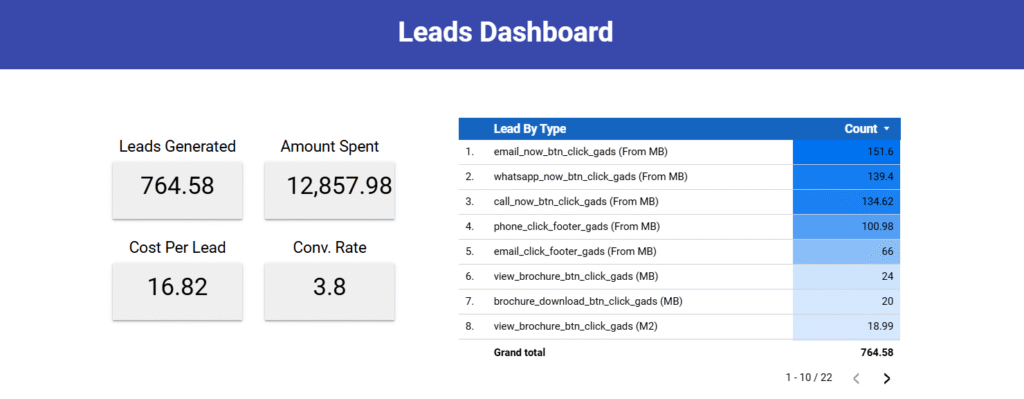Toggle sort arrow next to Count header
This screenshot has width=1024, height=399.
pos(887,129)
